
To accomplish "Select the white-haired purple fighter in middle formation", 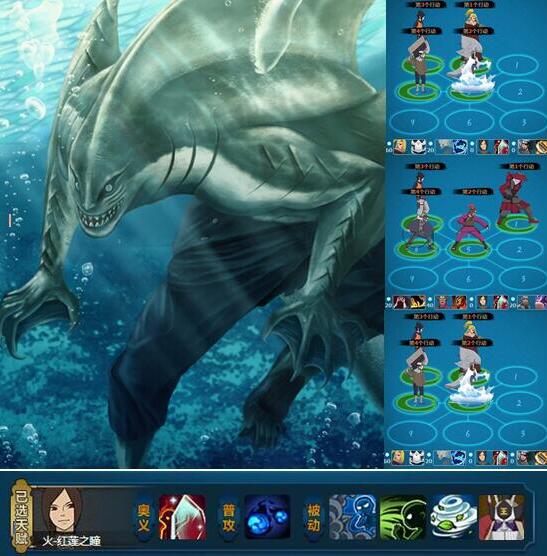I will (420, 223).
